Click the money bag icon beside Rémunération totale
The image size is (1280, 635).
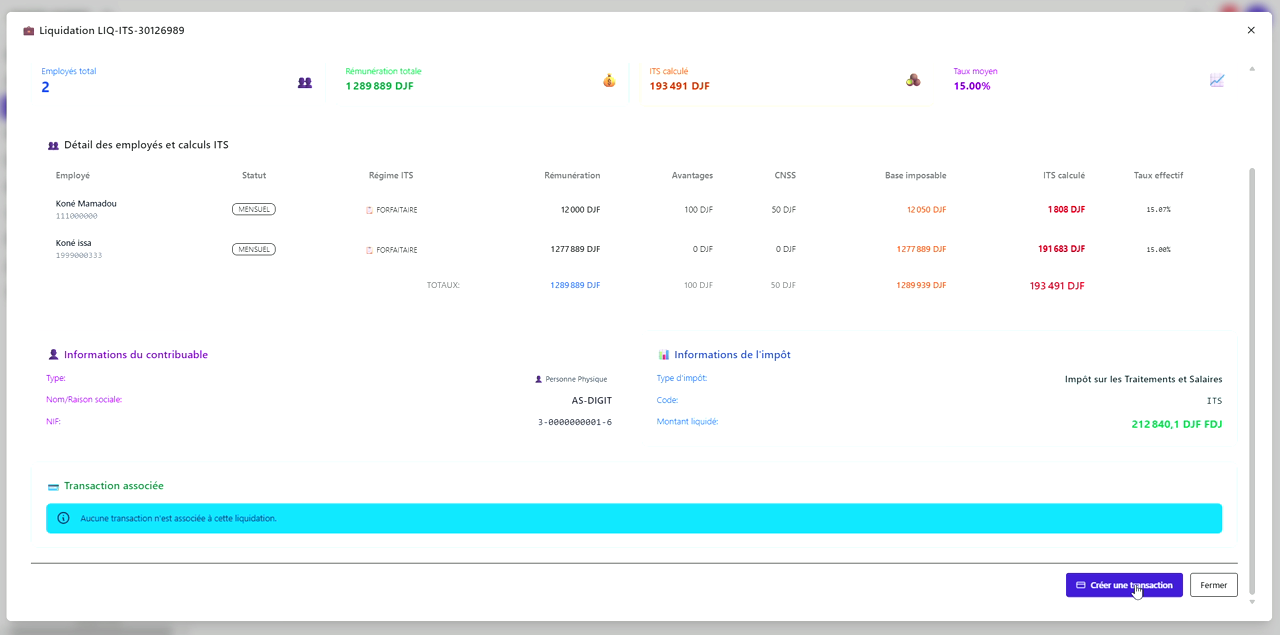point(609,80)
